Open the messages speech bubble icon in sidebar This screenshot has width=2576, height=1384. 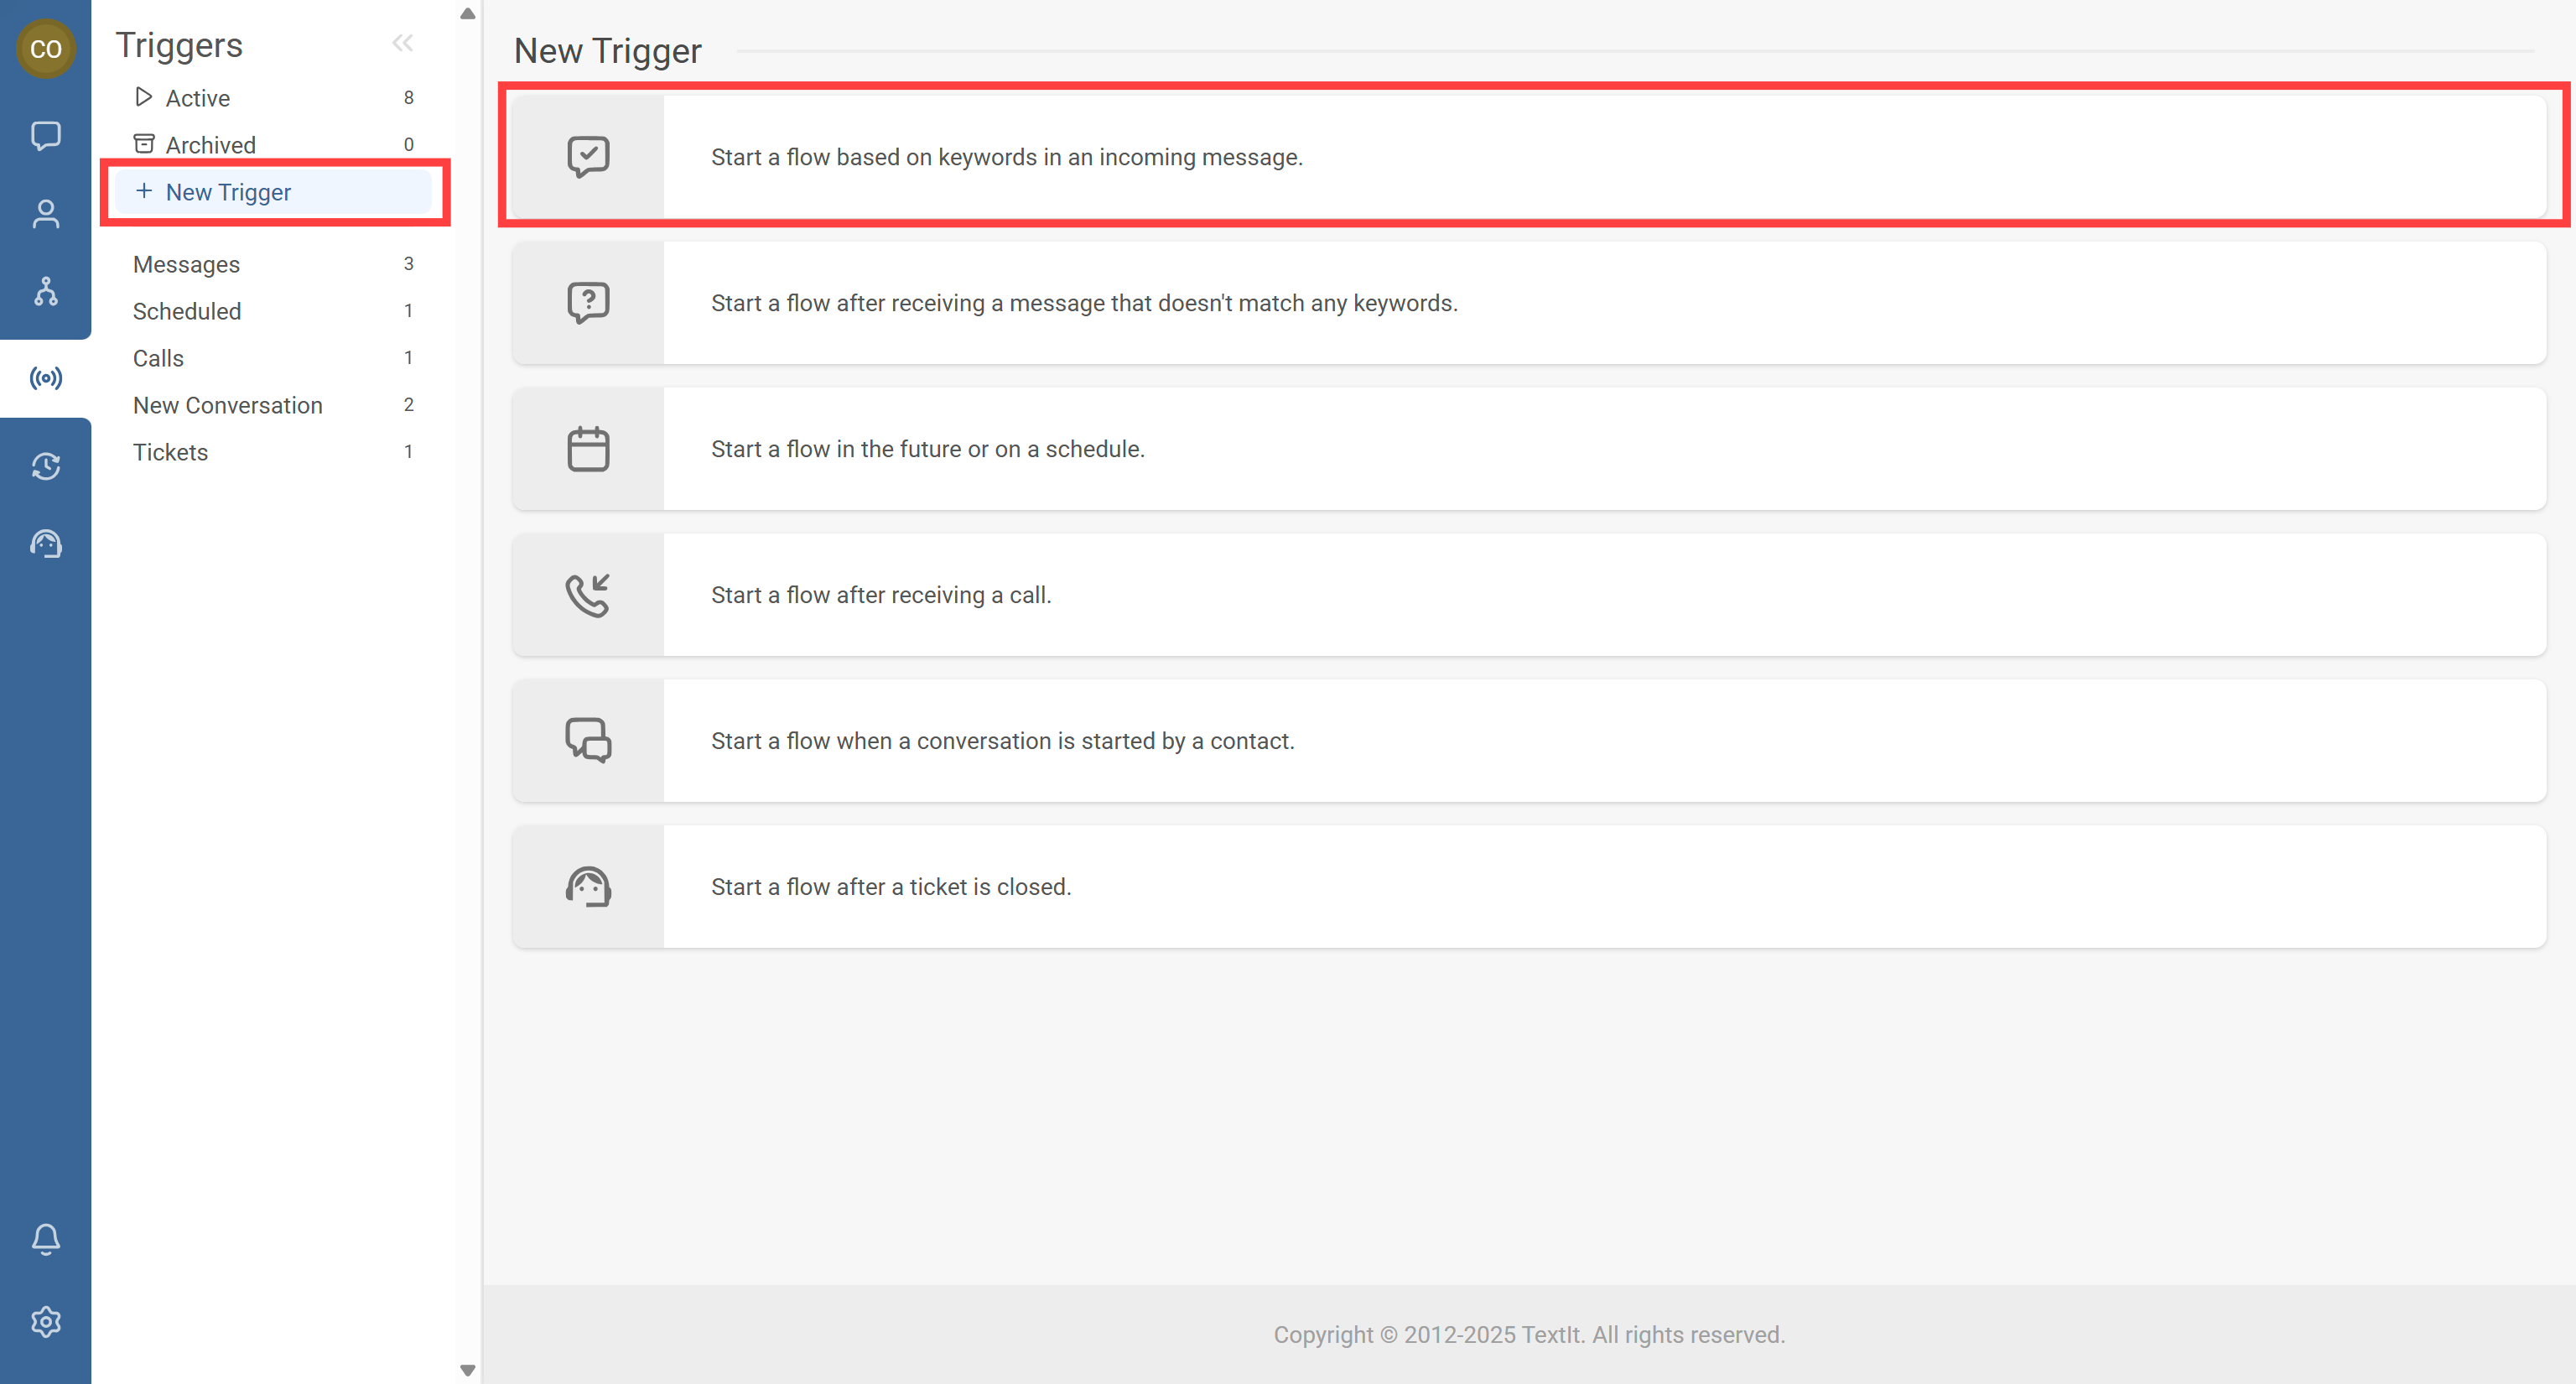(45, 135)
